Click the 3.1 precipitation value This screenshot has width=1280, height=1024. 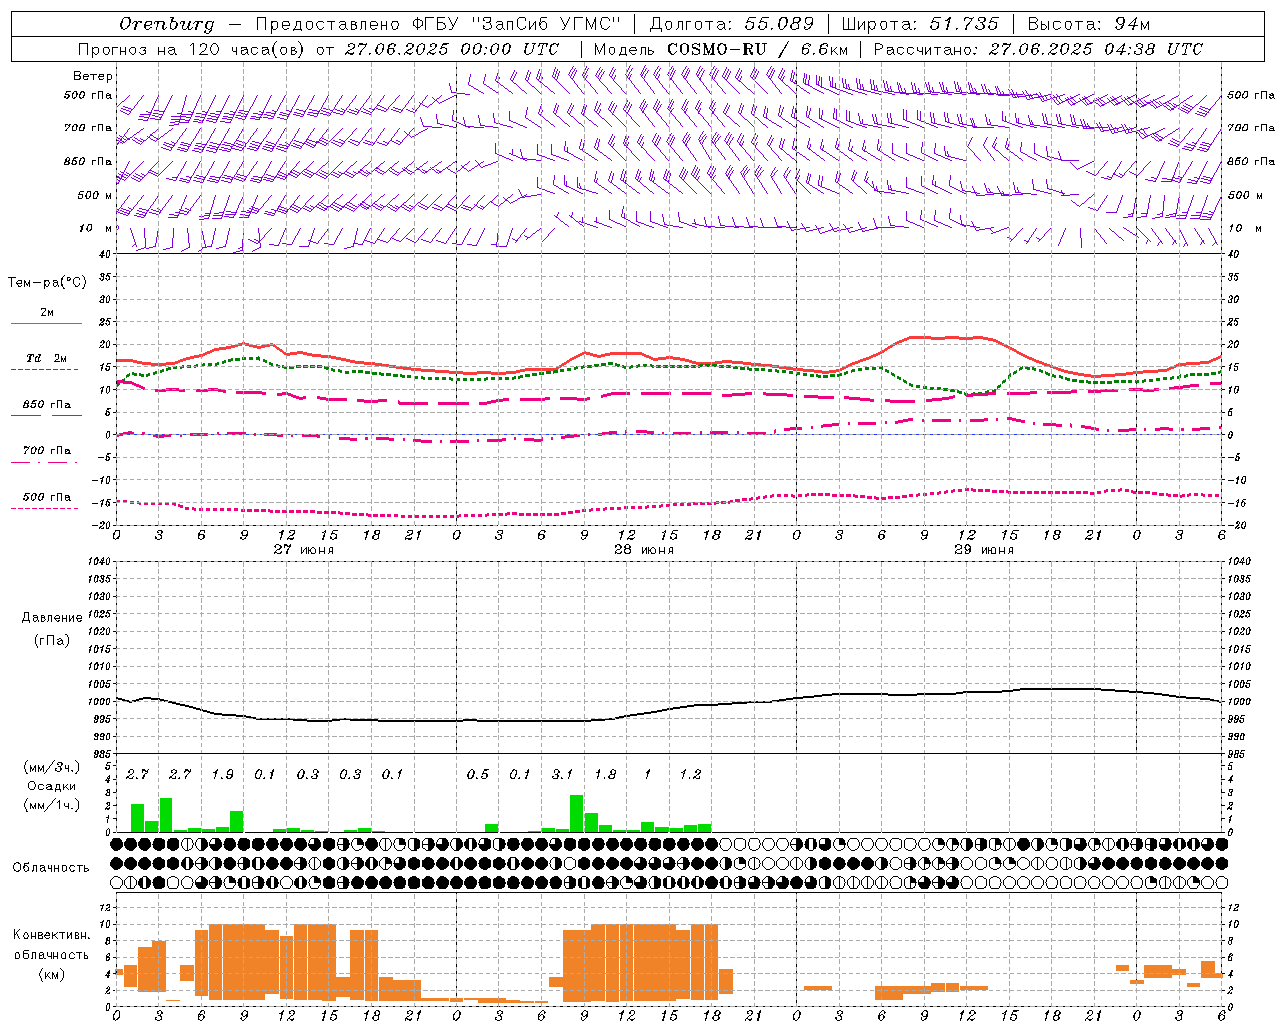pyautogui.click(x=562, y=774)
